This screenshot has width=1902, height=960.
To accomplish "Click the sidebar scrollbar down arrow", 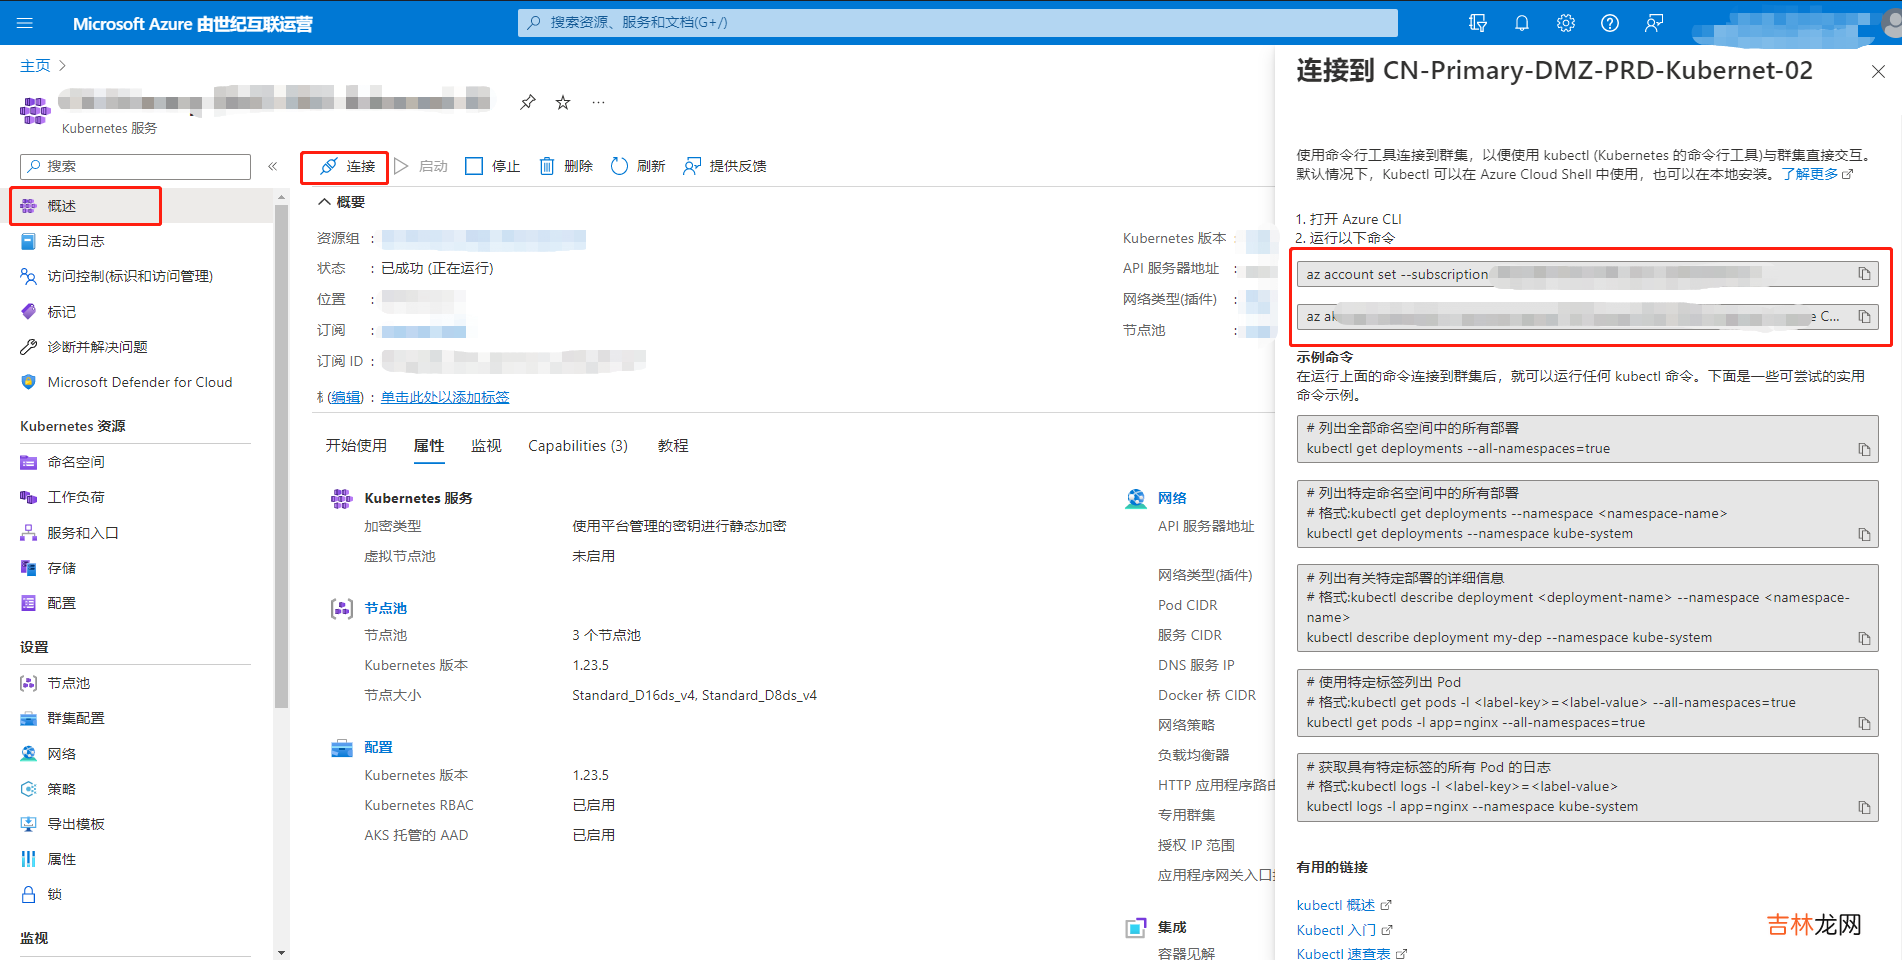I will point(281,952).
